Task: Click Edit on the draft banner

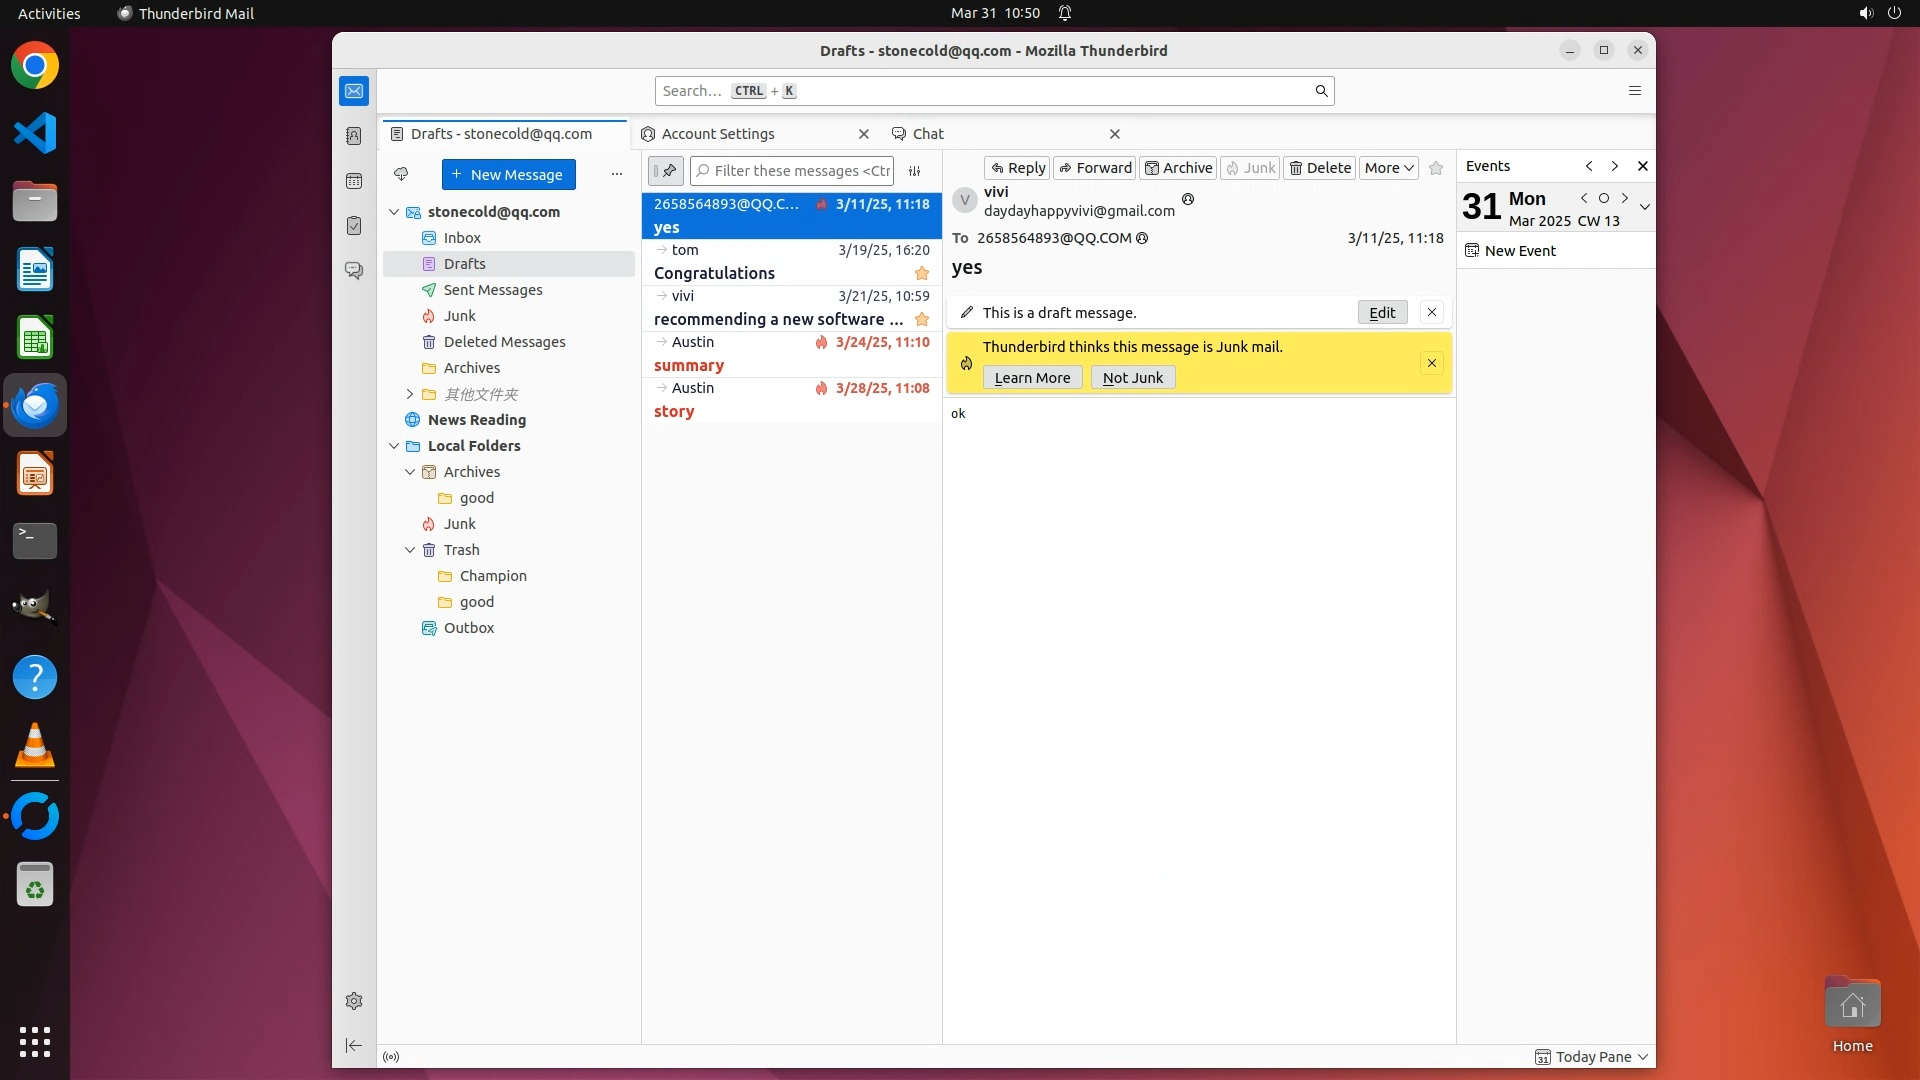Action: [1382, 313]
